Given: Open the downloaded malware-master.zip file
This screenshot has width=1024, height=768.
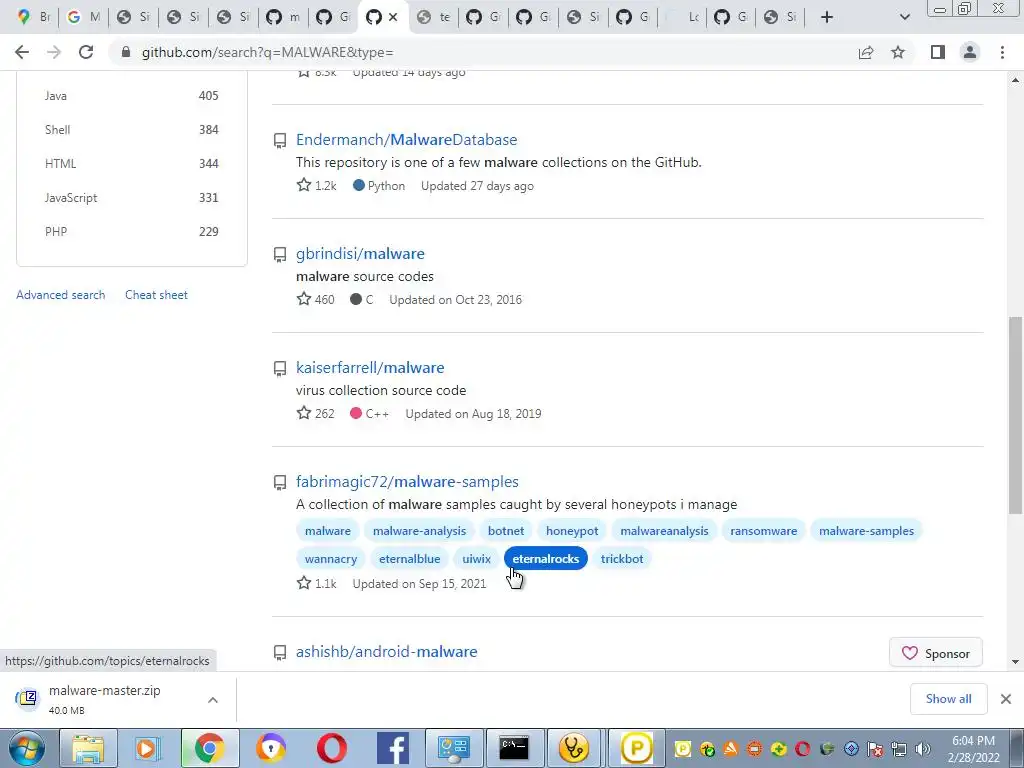Looking at the screenshot, I should point(104,699).
